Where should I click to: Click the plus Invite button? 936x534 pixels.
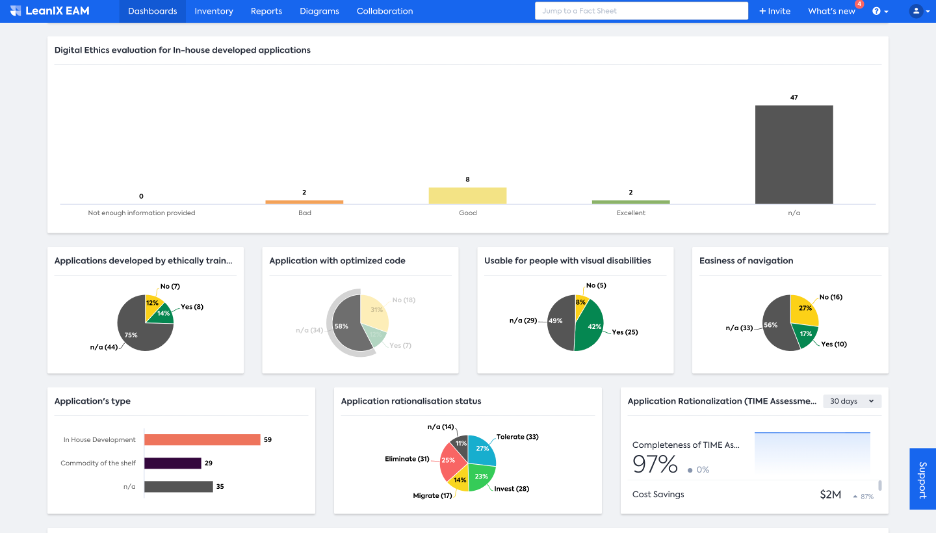click(775, 11)
